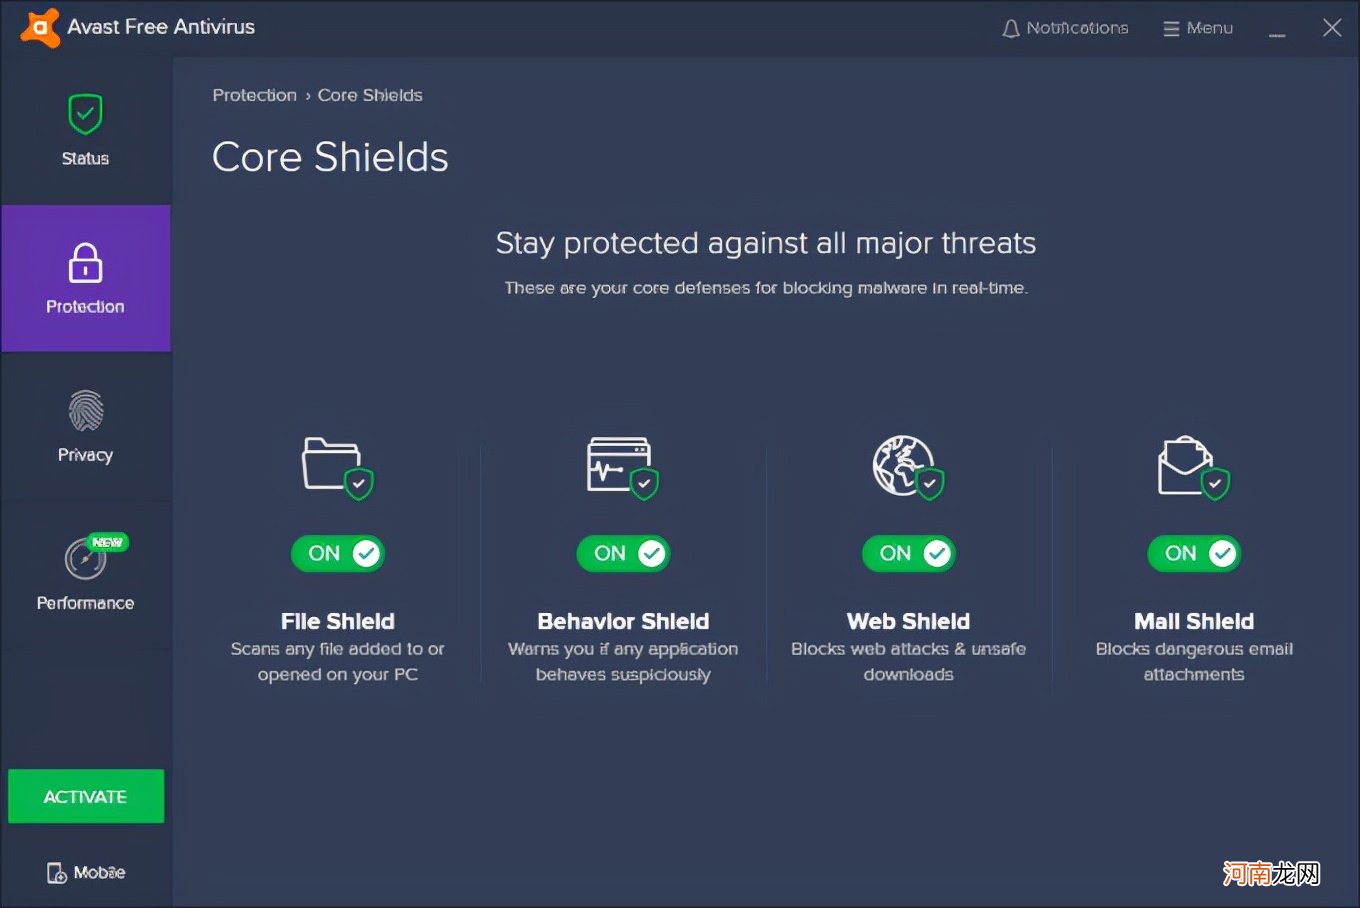The height and width of the screenshot is (908, 1360).
Task: Click 'Stay protected against all major threats'
Action: coord(766,243)
